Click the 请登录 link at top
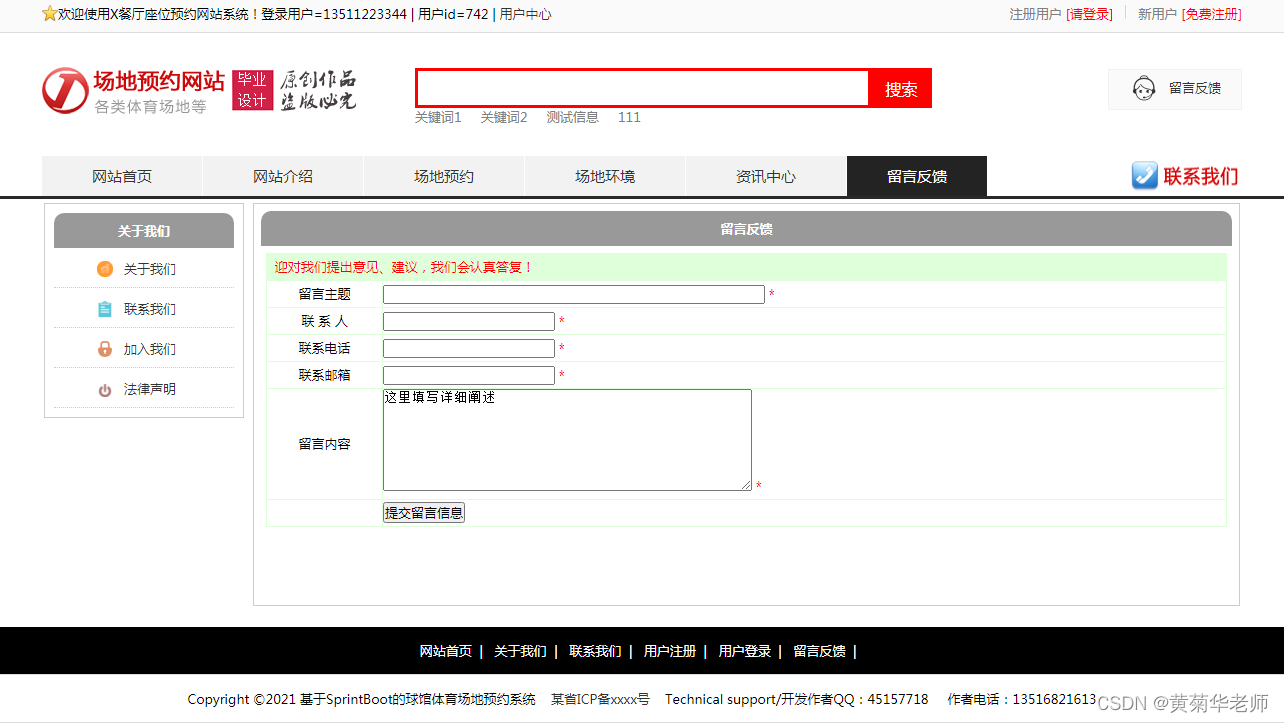The width and height of the screenshot is (1284, 723). click(1090, 14)
